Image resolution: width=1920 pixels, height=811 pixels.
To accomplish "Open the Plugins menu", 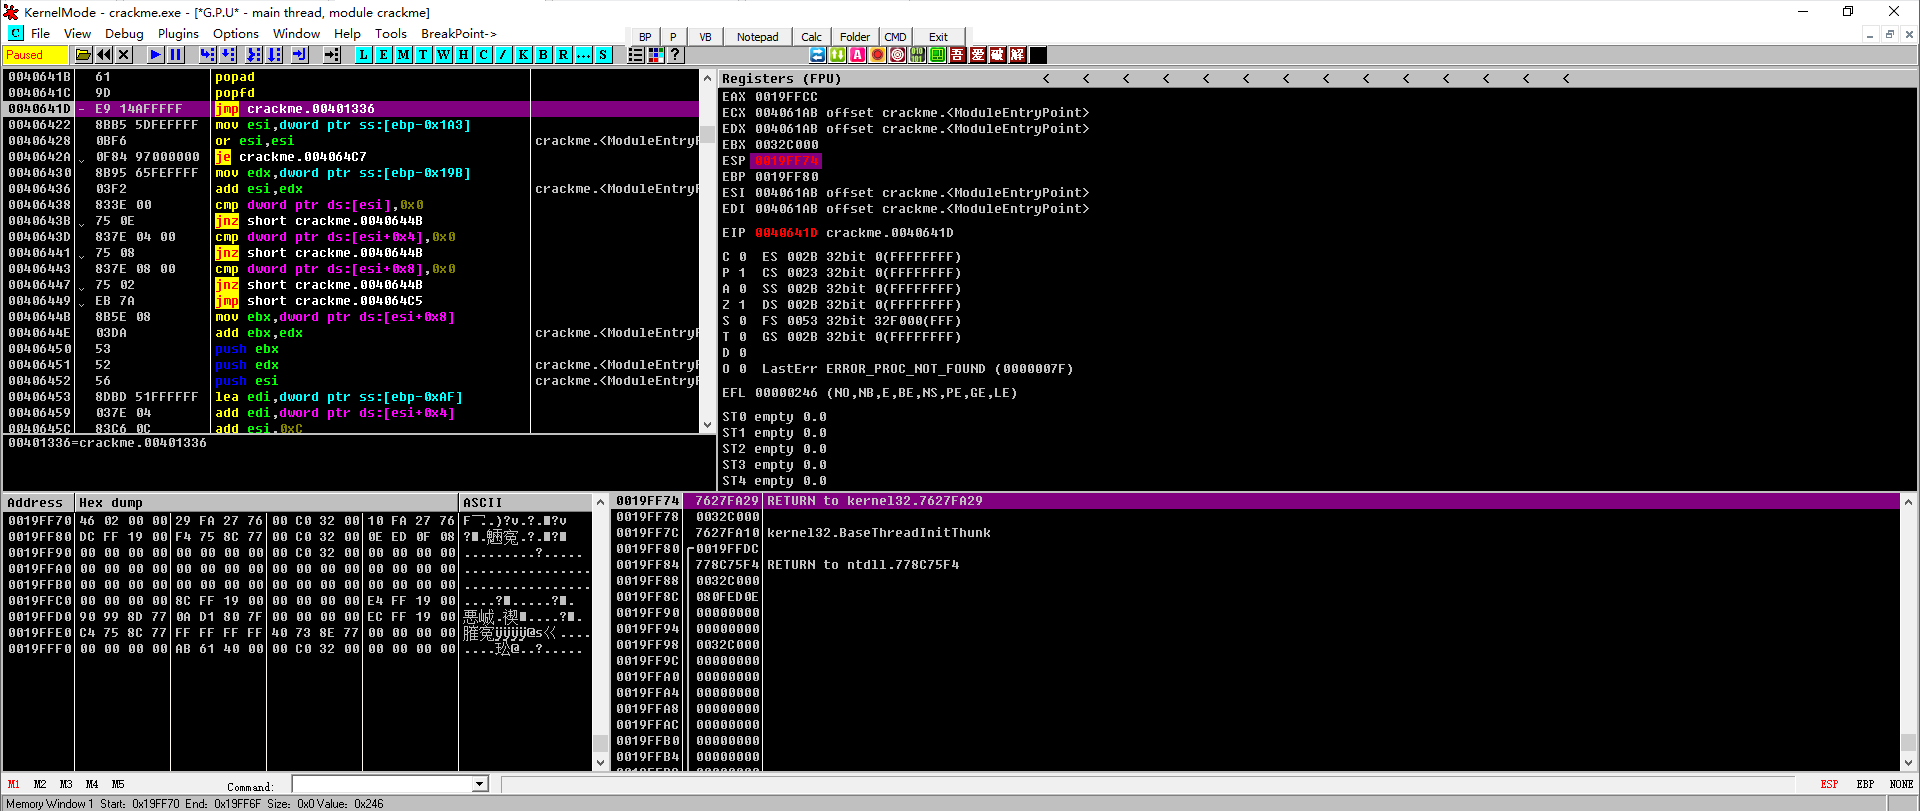I will pyautogui.click(x=178, y=34).
